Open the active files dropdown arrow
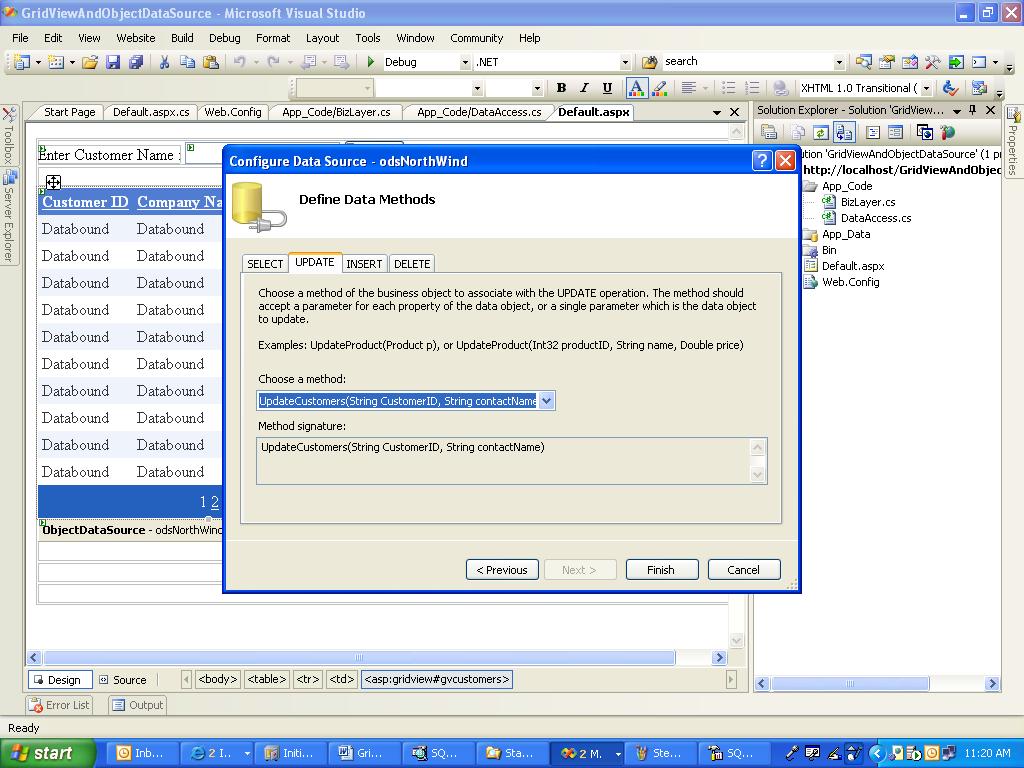 click(716, 112)
